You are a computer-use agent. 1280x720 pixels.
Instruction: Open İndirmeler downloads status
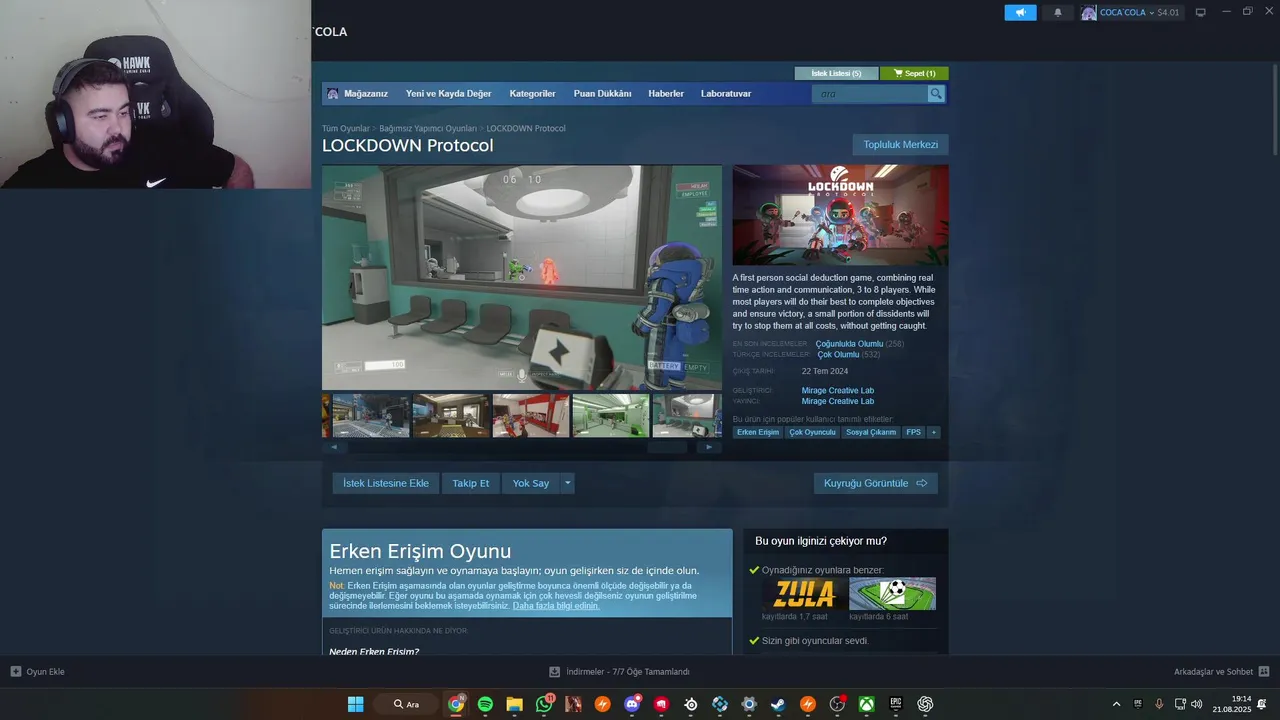tap(620, 672)
